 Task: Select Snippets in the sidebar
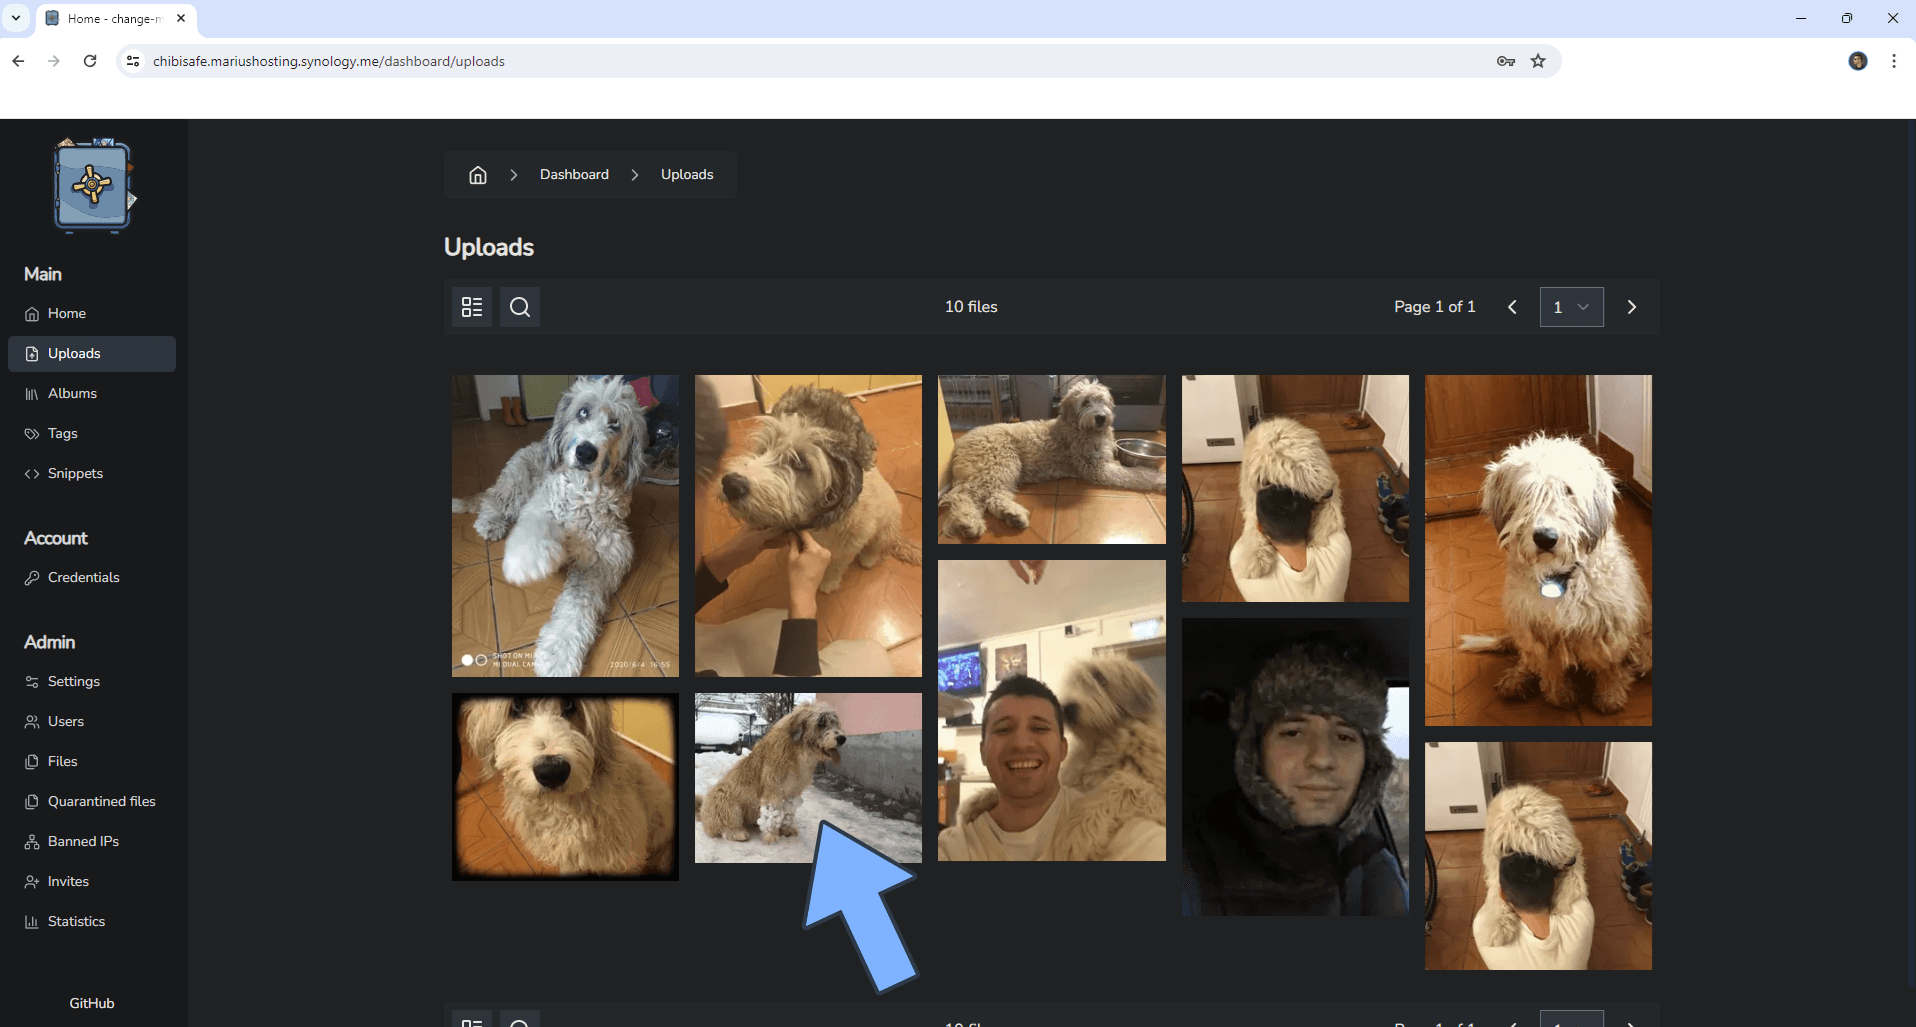75,473
